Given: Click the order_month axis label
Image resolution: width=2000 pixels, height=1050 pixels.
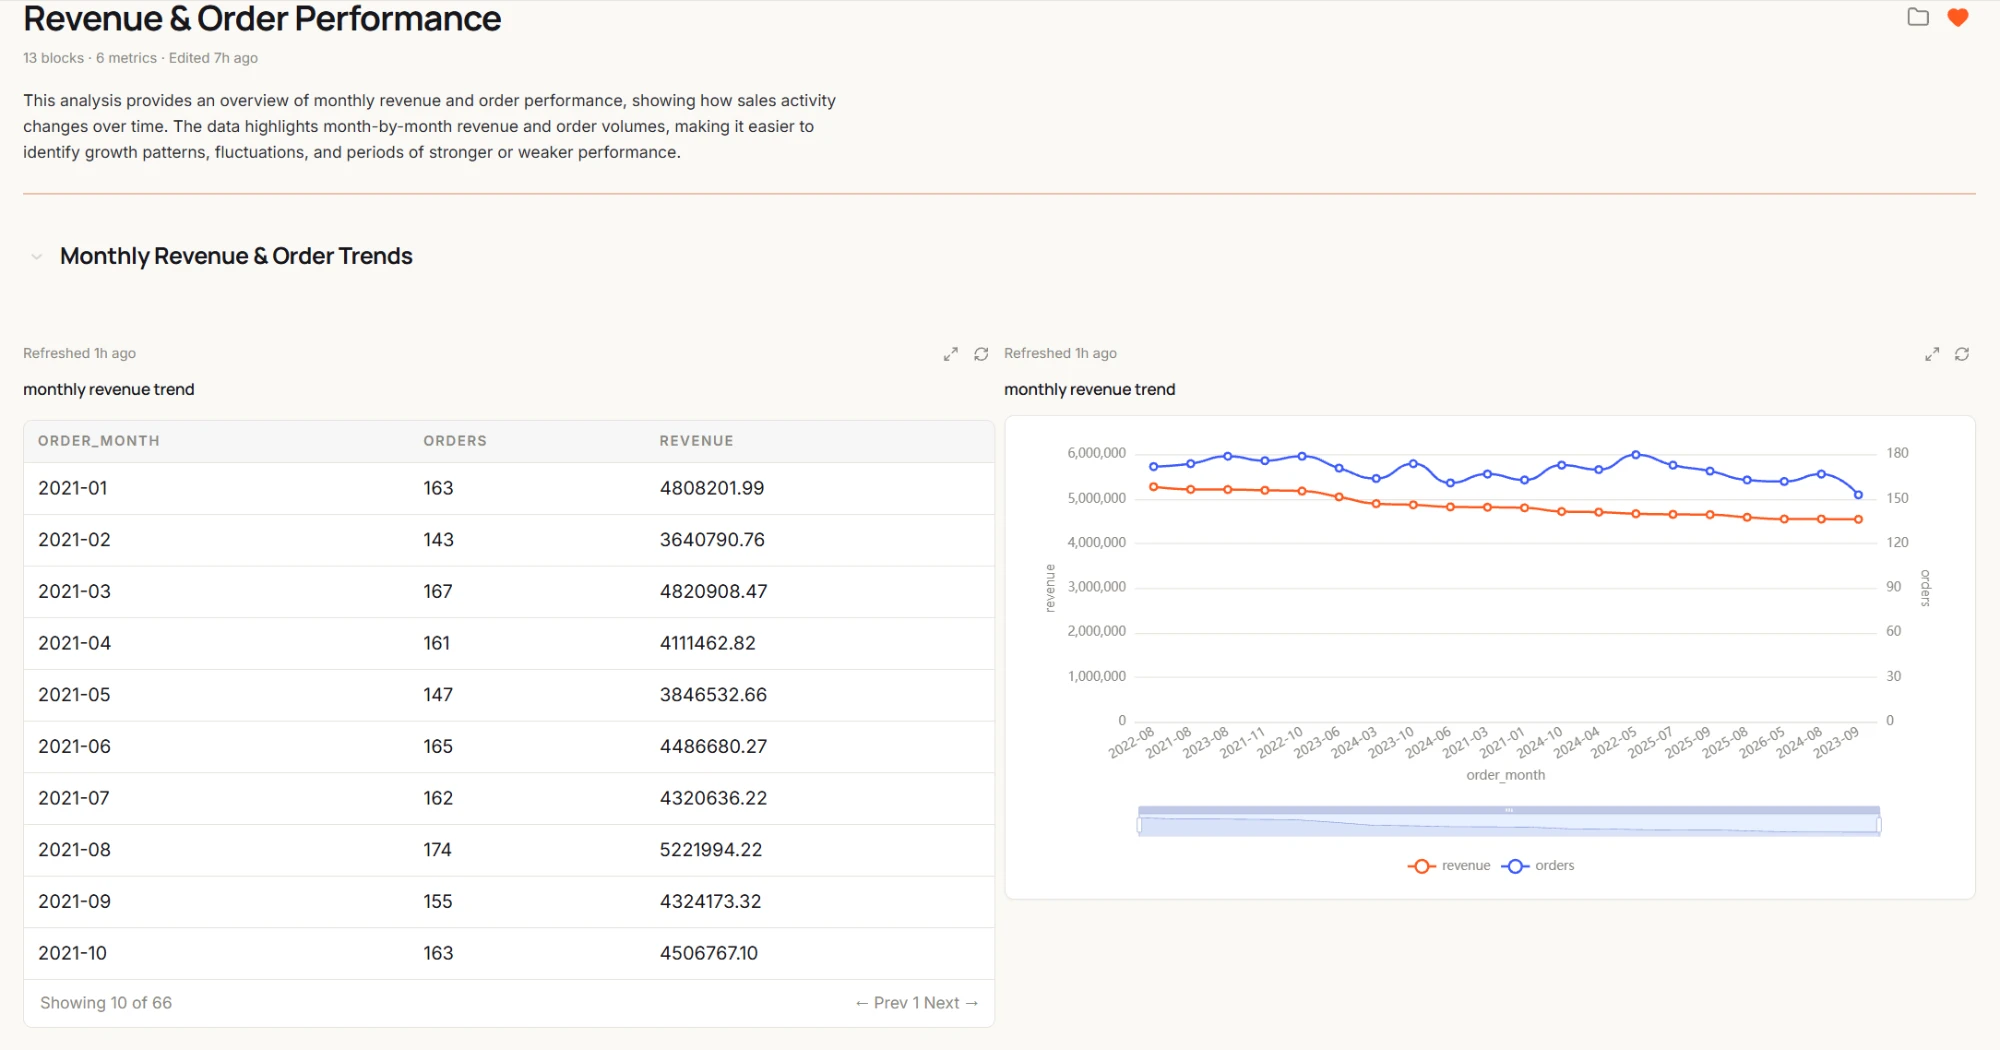Looking at the screenshot, I should coord(1505,775).
